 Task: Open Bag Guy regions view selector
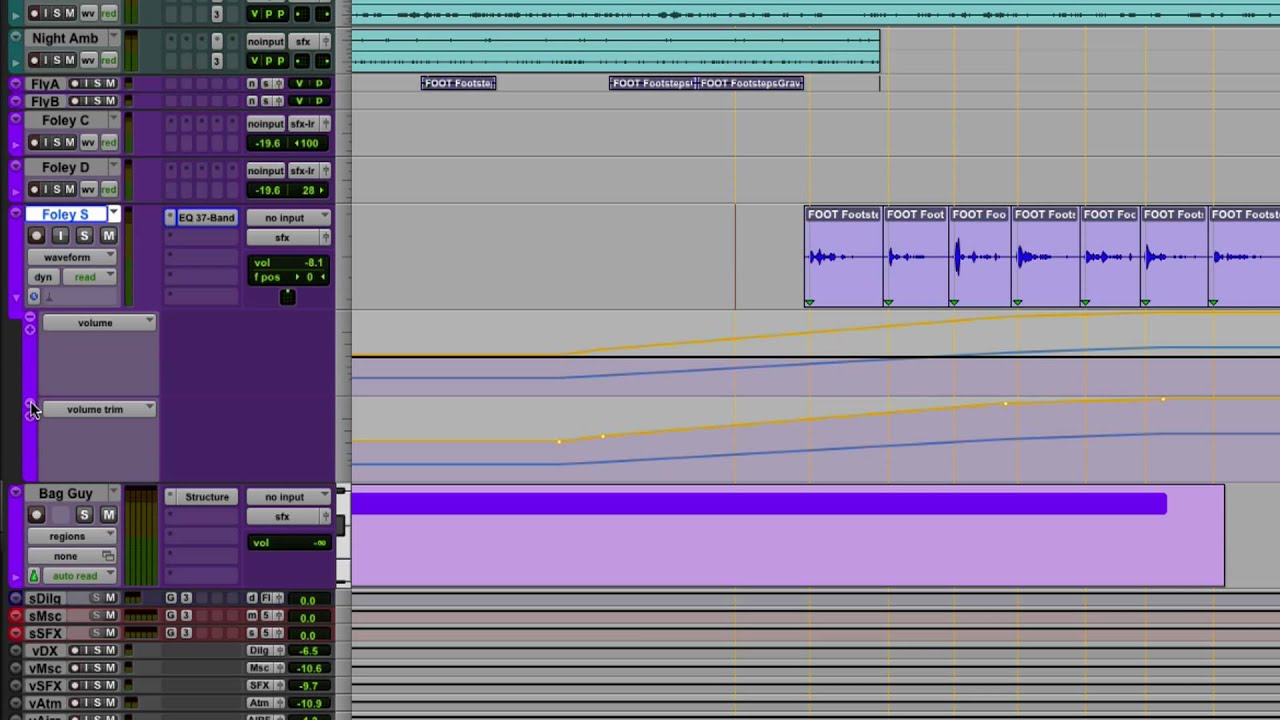(x=72, y=536)
